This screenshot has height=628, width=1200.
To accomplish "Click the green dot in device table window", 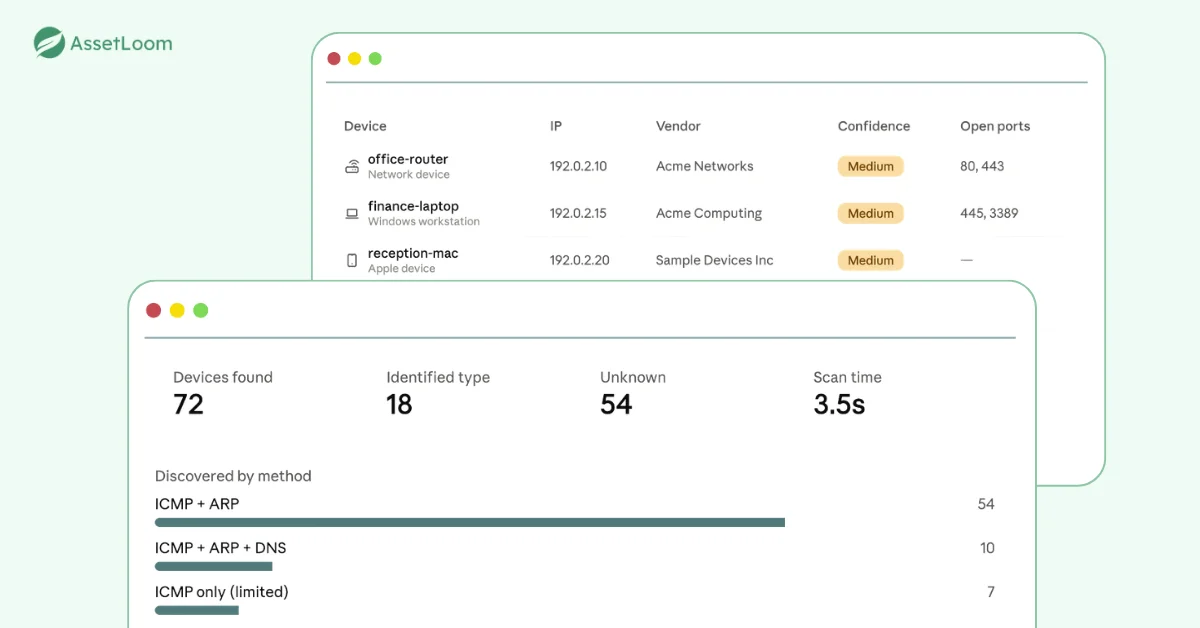I will pos(375,59).
